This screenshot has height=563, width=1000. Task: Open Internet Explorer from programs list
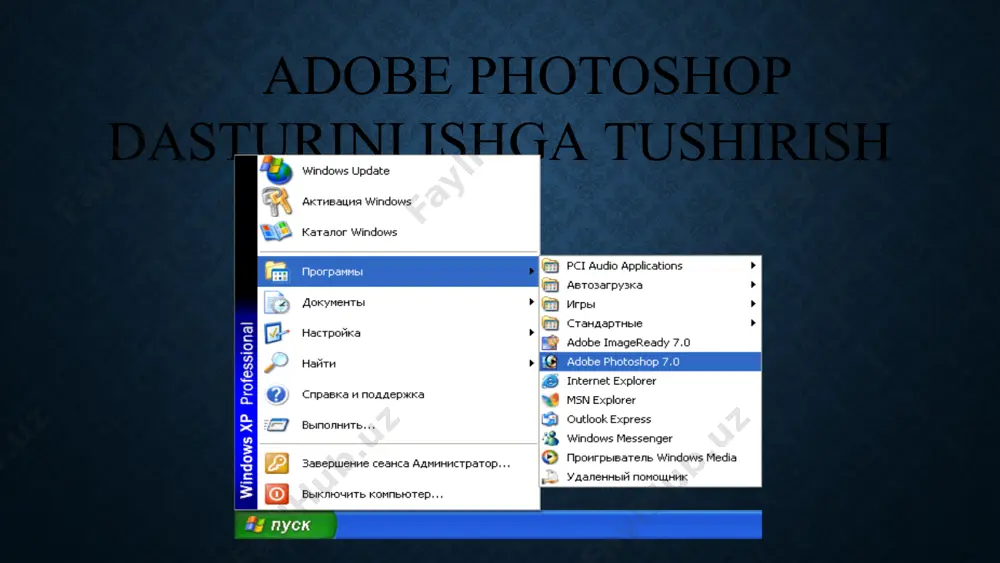651,381
